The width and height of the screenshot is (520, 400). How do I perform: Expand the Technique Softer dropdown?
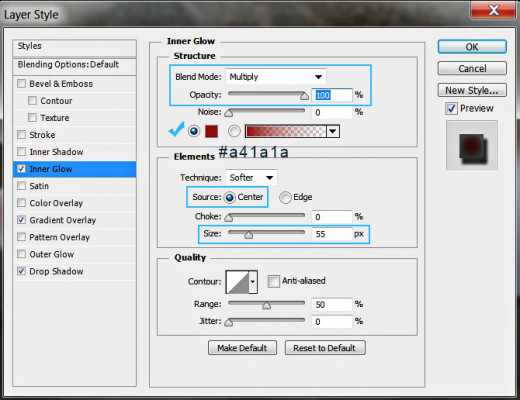tap(251, 178)
